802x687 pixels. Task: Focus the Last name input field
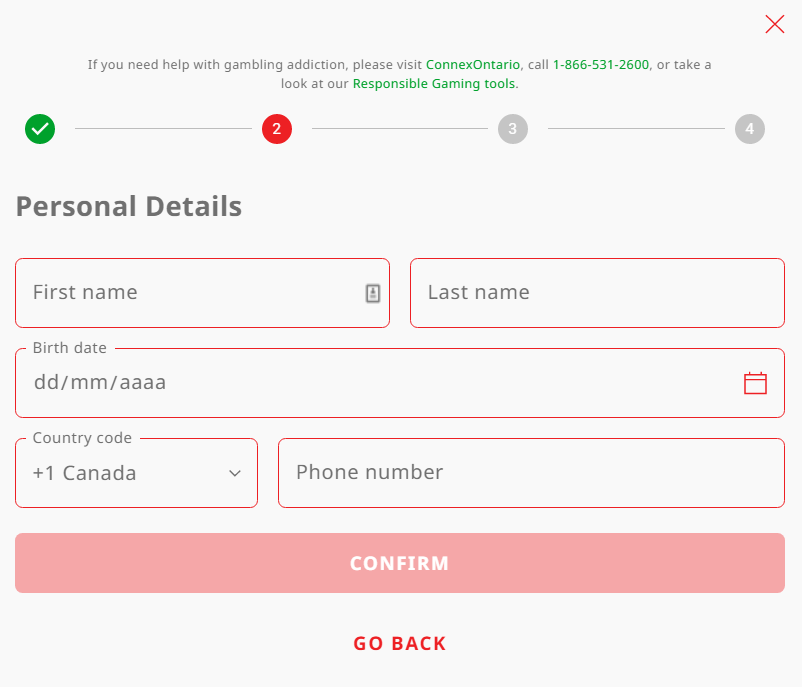pos(597,293)
